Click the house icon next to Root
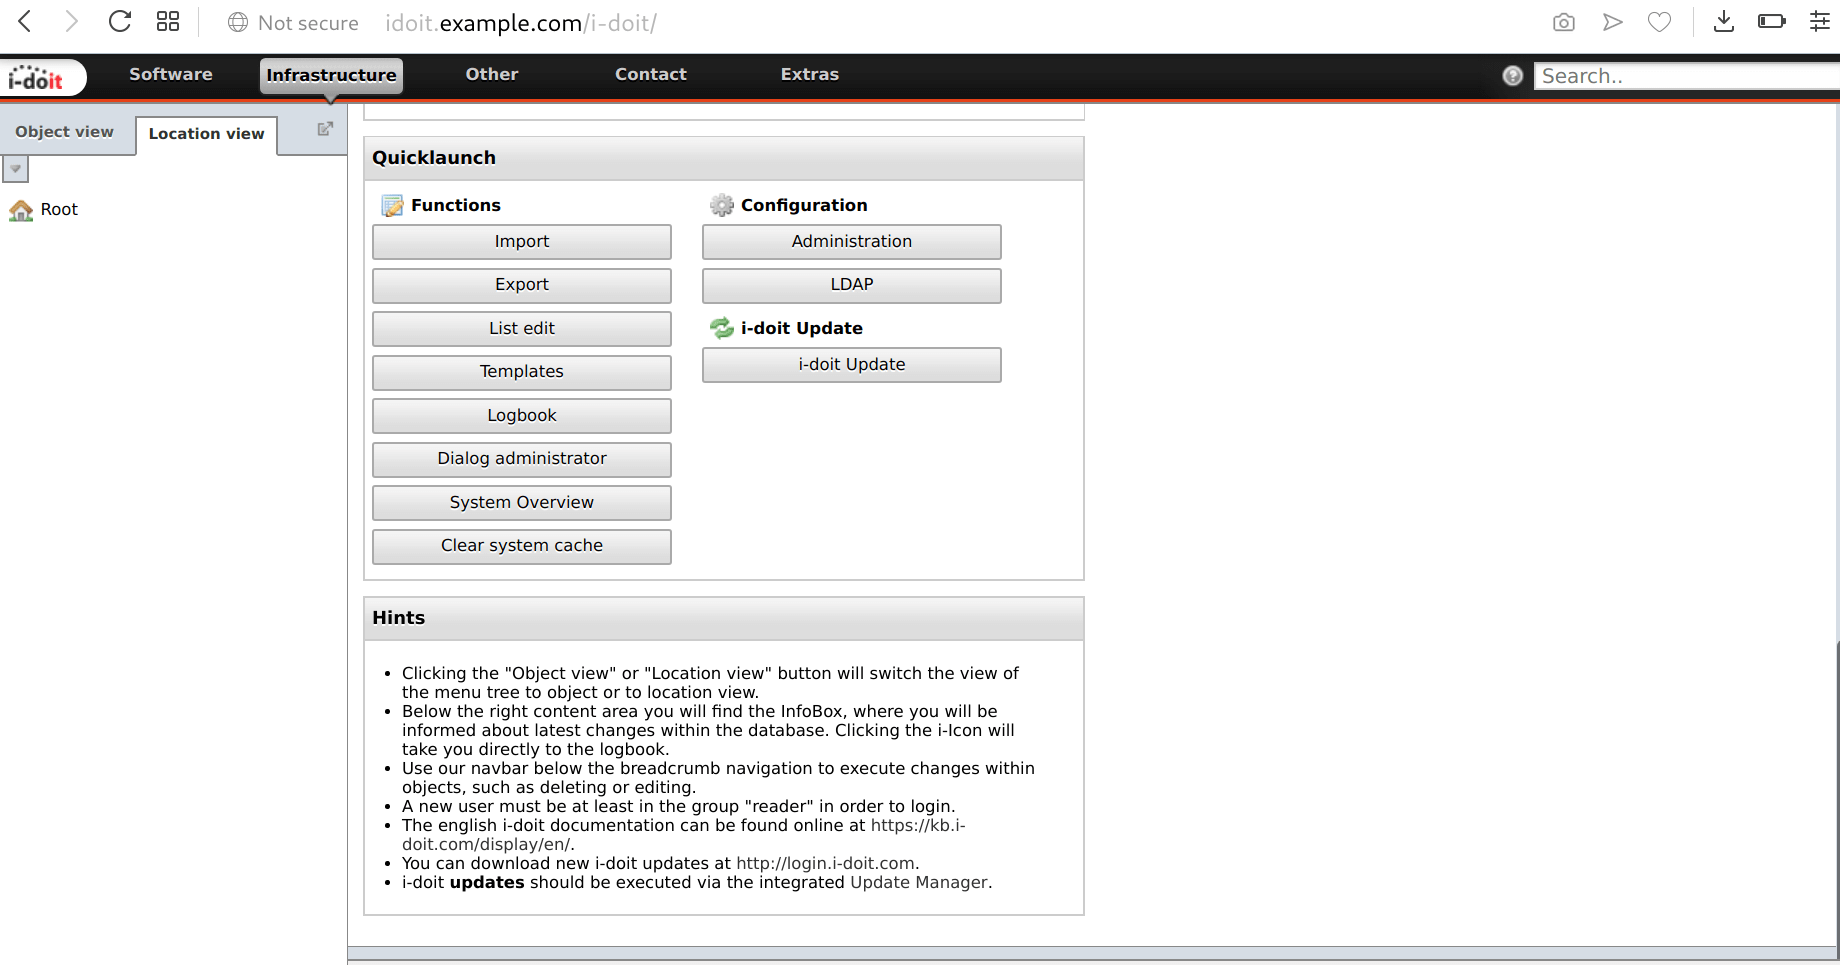This screenshot has height=965, width=1840. click(x=21, y=209)
